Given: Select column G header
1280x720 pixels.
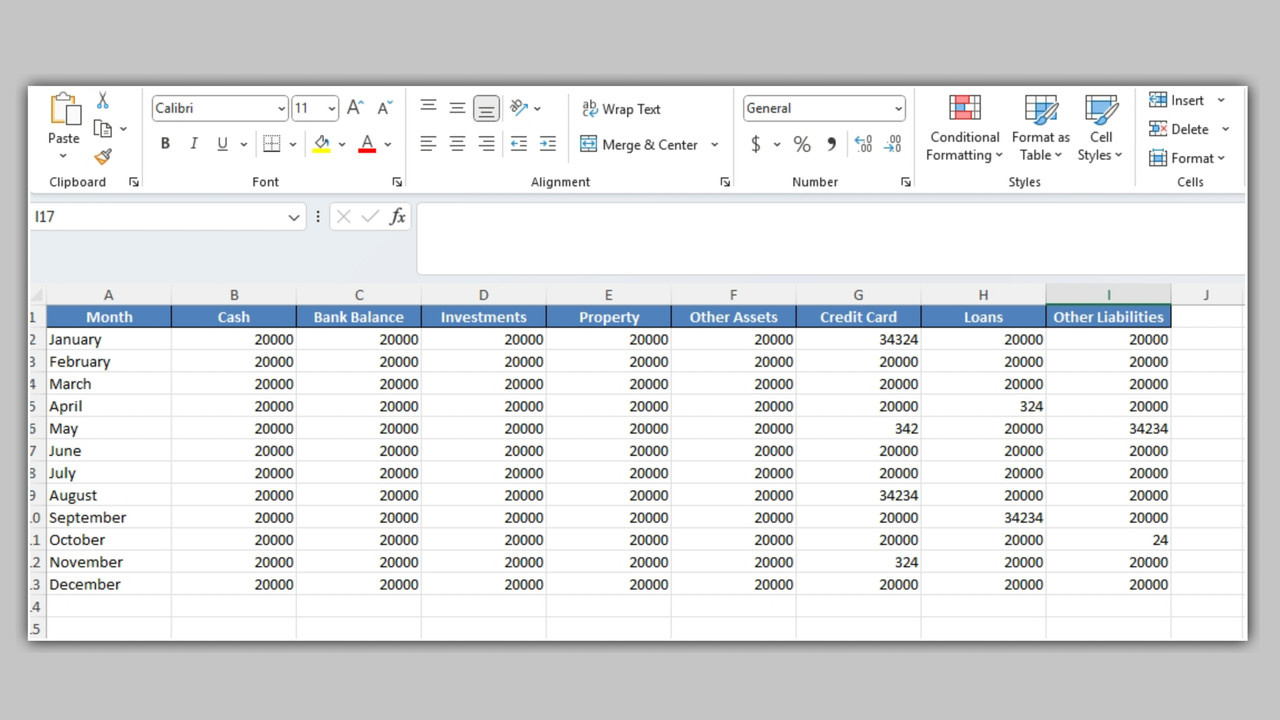Looking at the screenshot, I should (x=858, y=295).
